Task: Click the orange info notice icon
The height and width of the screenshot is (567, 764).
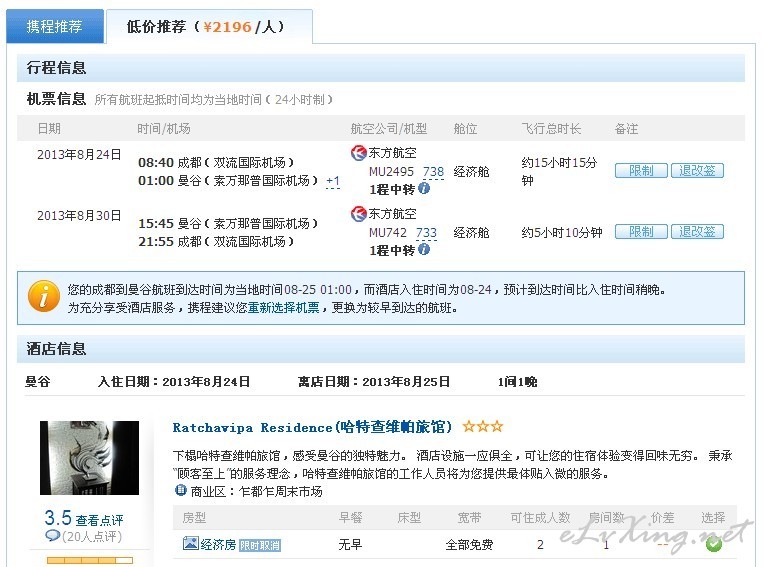Action: [x=44, y=296]
